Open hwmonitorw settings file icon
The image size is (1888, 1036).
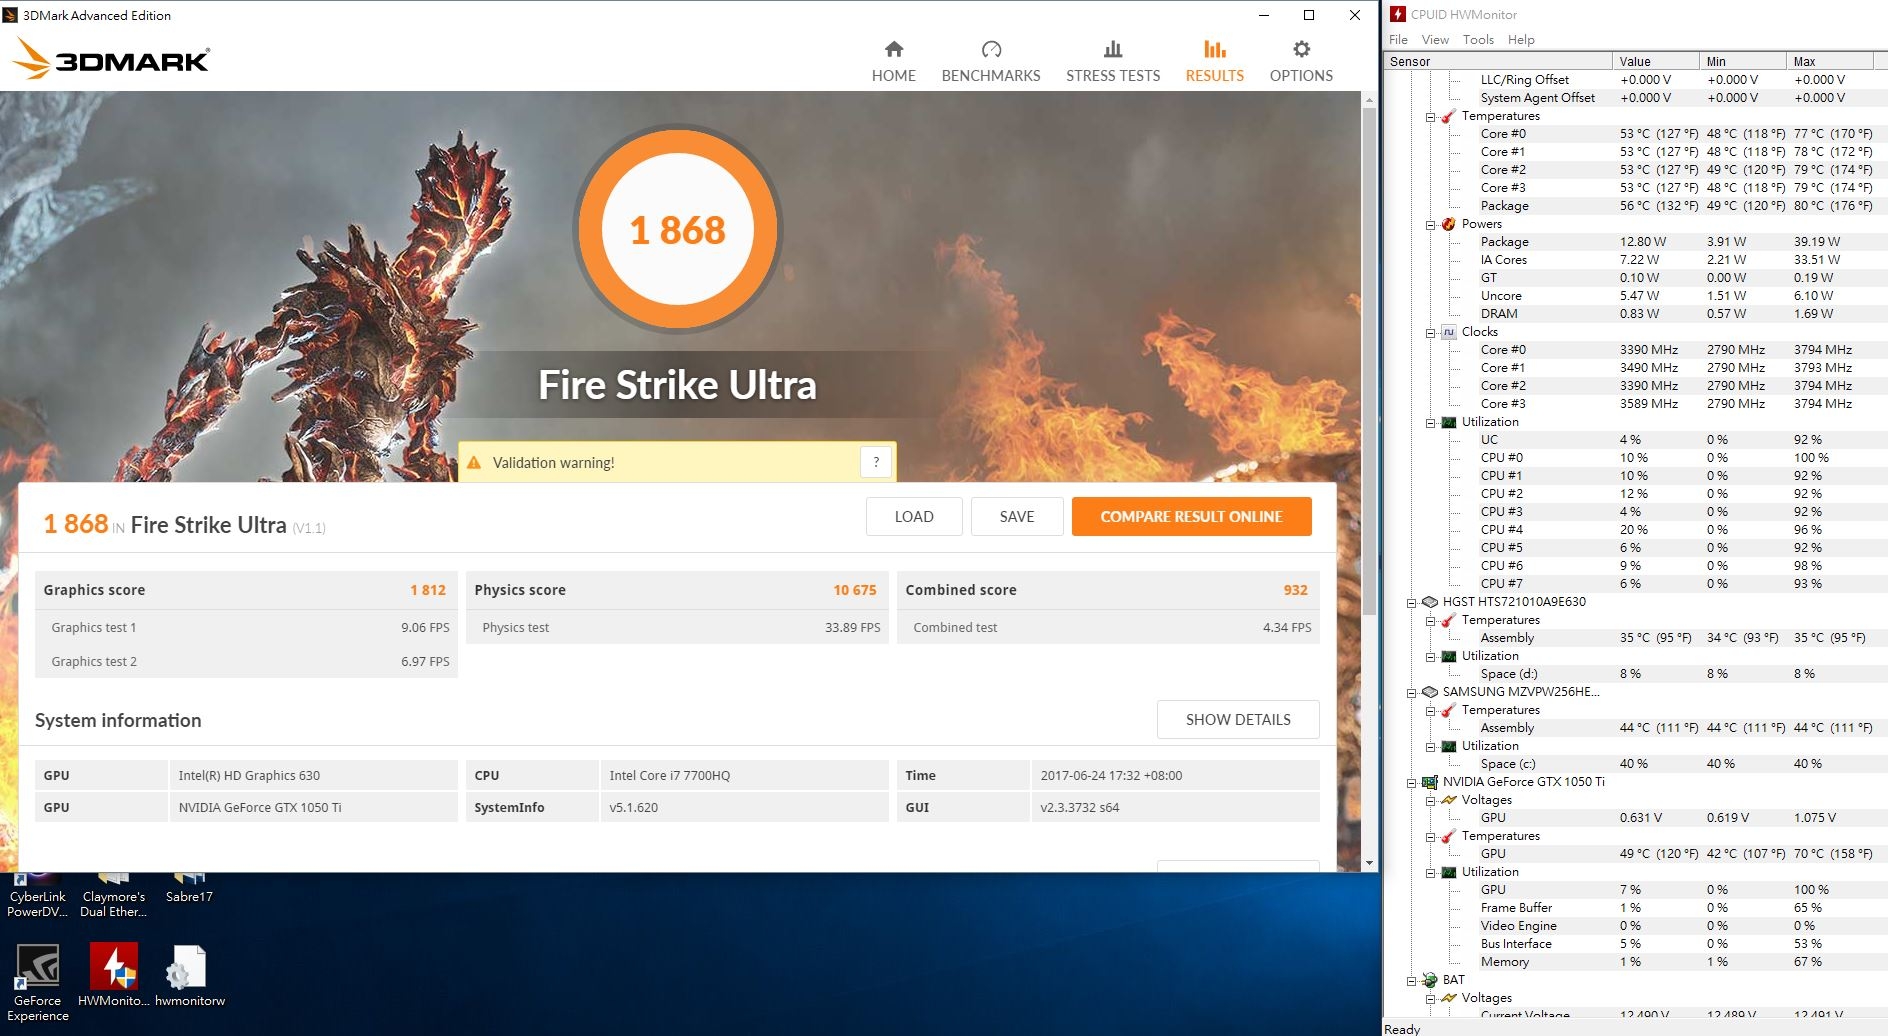pyautogui.click(x=189, y=976)
